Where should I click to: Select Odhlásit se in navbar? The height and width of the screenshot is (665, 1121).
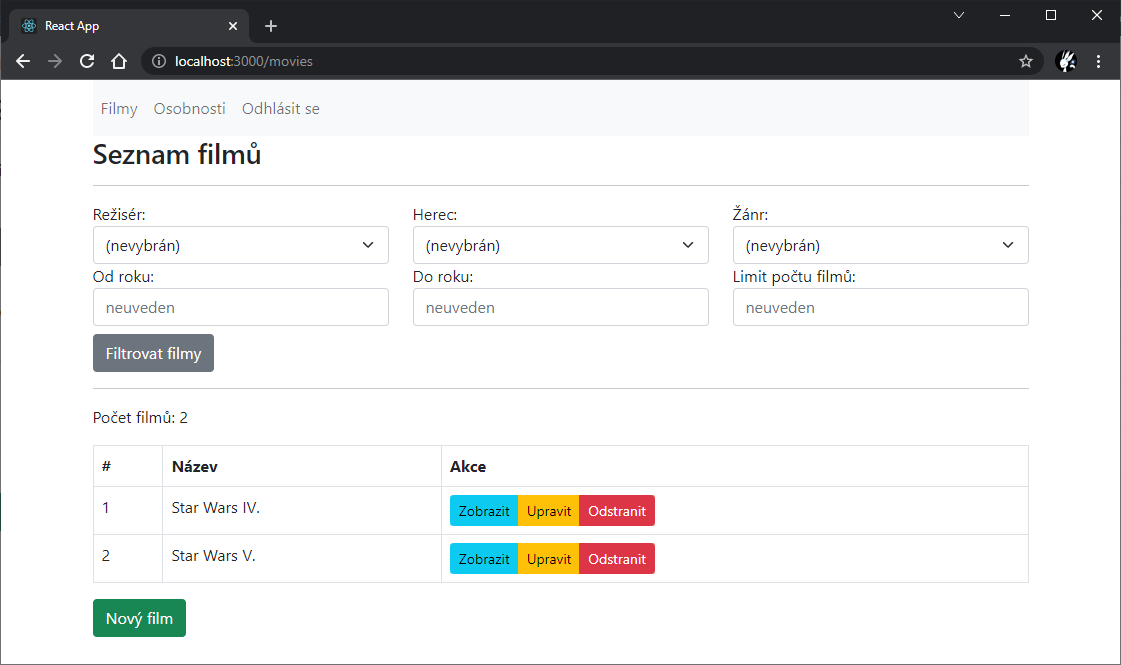[x=280, y=109]
